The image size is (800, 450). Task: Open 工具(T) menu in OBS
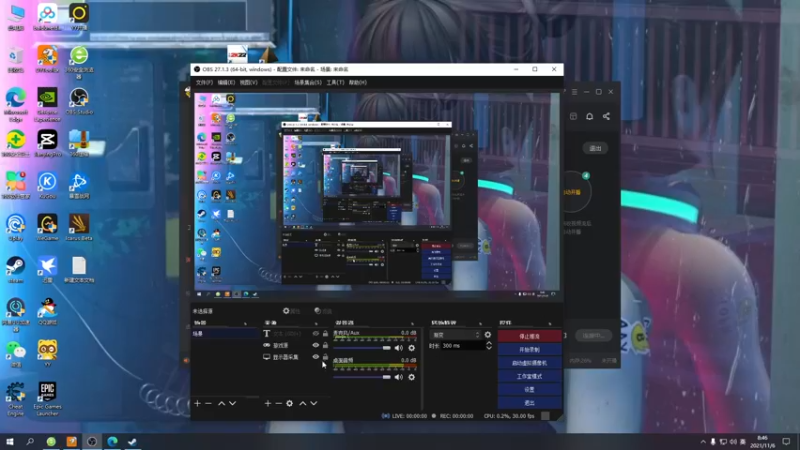[335, 83]
